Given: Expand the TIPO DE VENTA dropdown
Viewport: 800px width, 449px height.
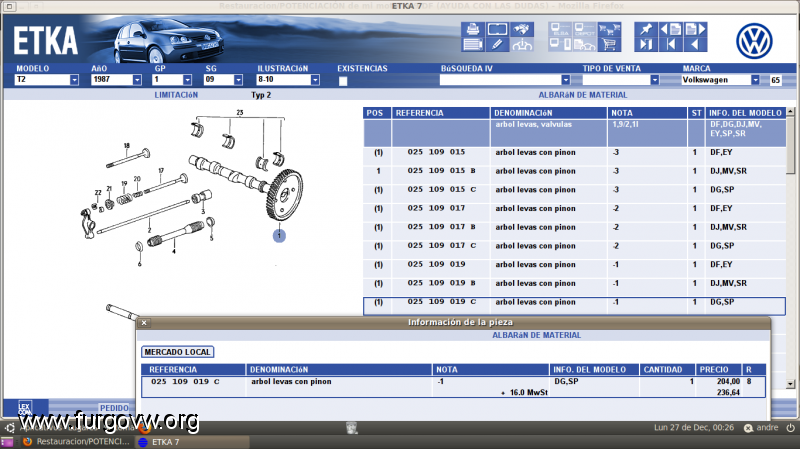Looking at the screenshot, I should pyautogui.click(x=655, y=80).
